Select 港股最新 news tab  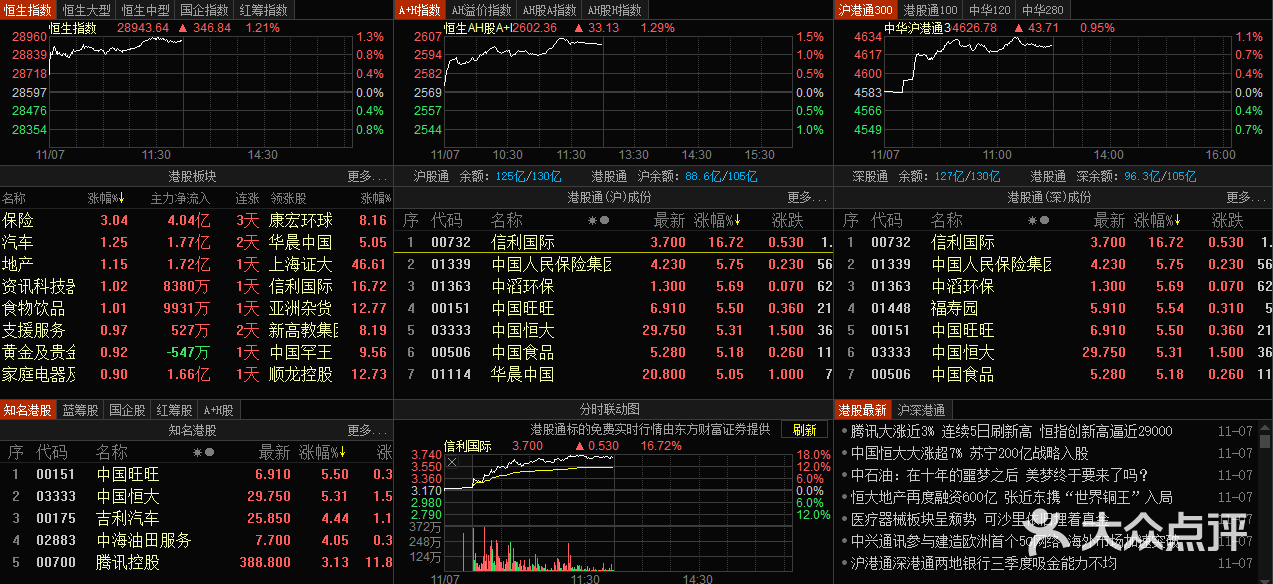click(862, 409)
